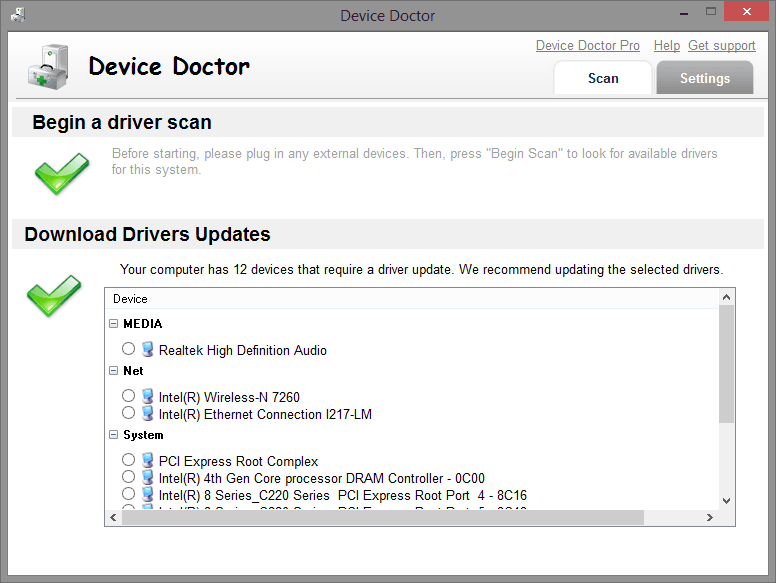
Task: Collapse the Net device group
Action: (113, 370)
